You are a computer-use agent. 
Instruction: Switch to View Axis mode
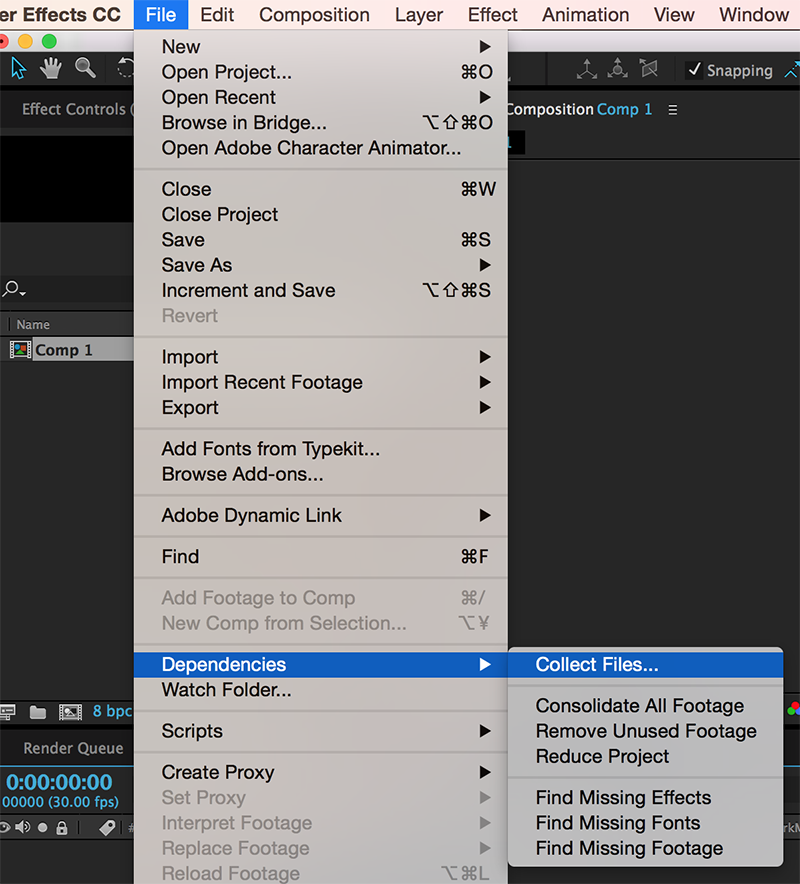pos(649,69)
